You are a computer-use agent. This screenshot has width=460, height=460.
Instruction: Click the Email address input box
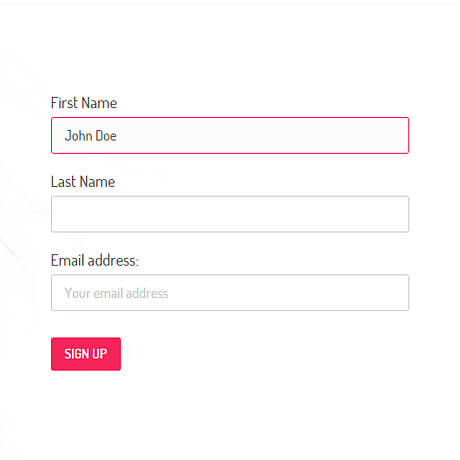pyautogui.click(x=230, y=293)
